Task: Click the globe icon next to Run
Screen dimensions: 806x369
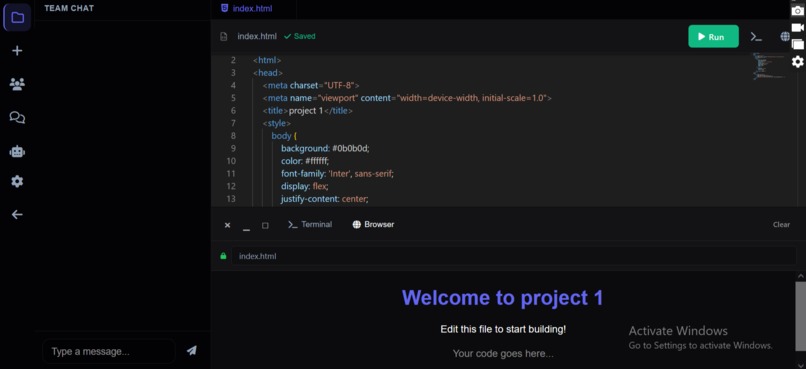Action: pos(785,36)
